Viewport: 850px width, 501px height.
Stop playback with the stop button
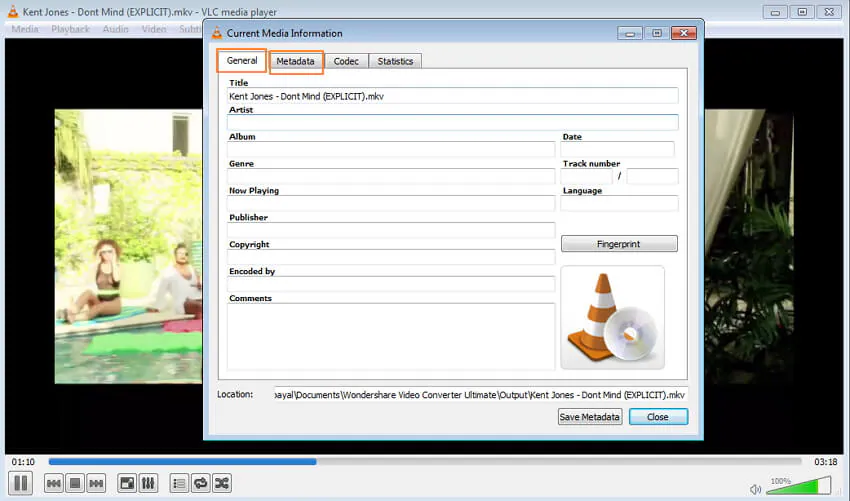(x=75, y=483)
